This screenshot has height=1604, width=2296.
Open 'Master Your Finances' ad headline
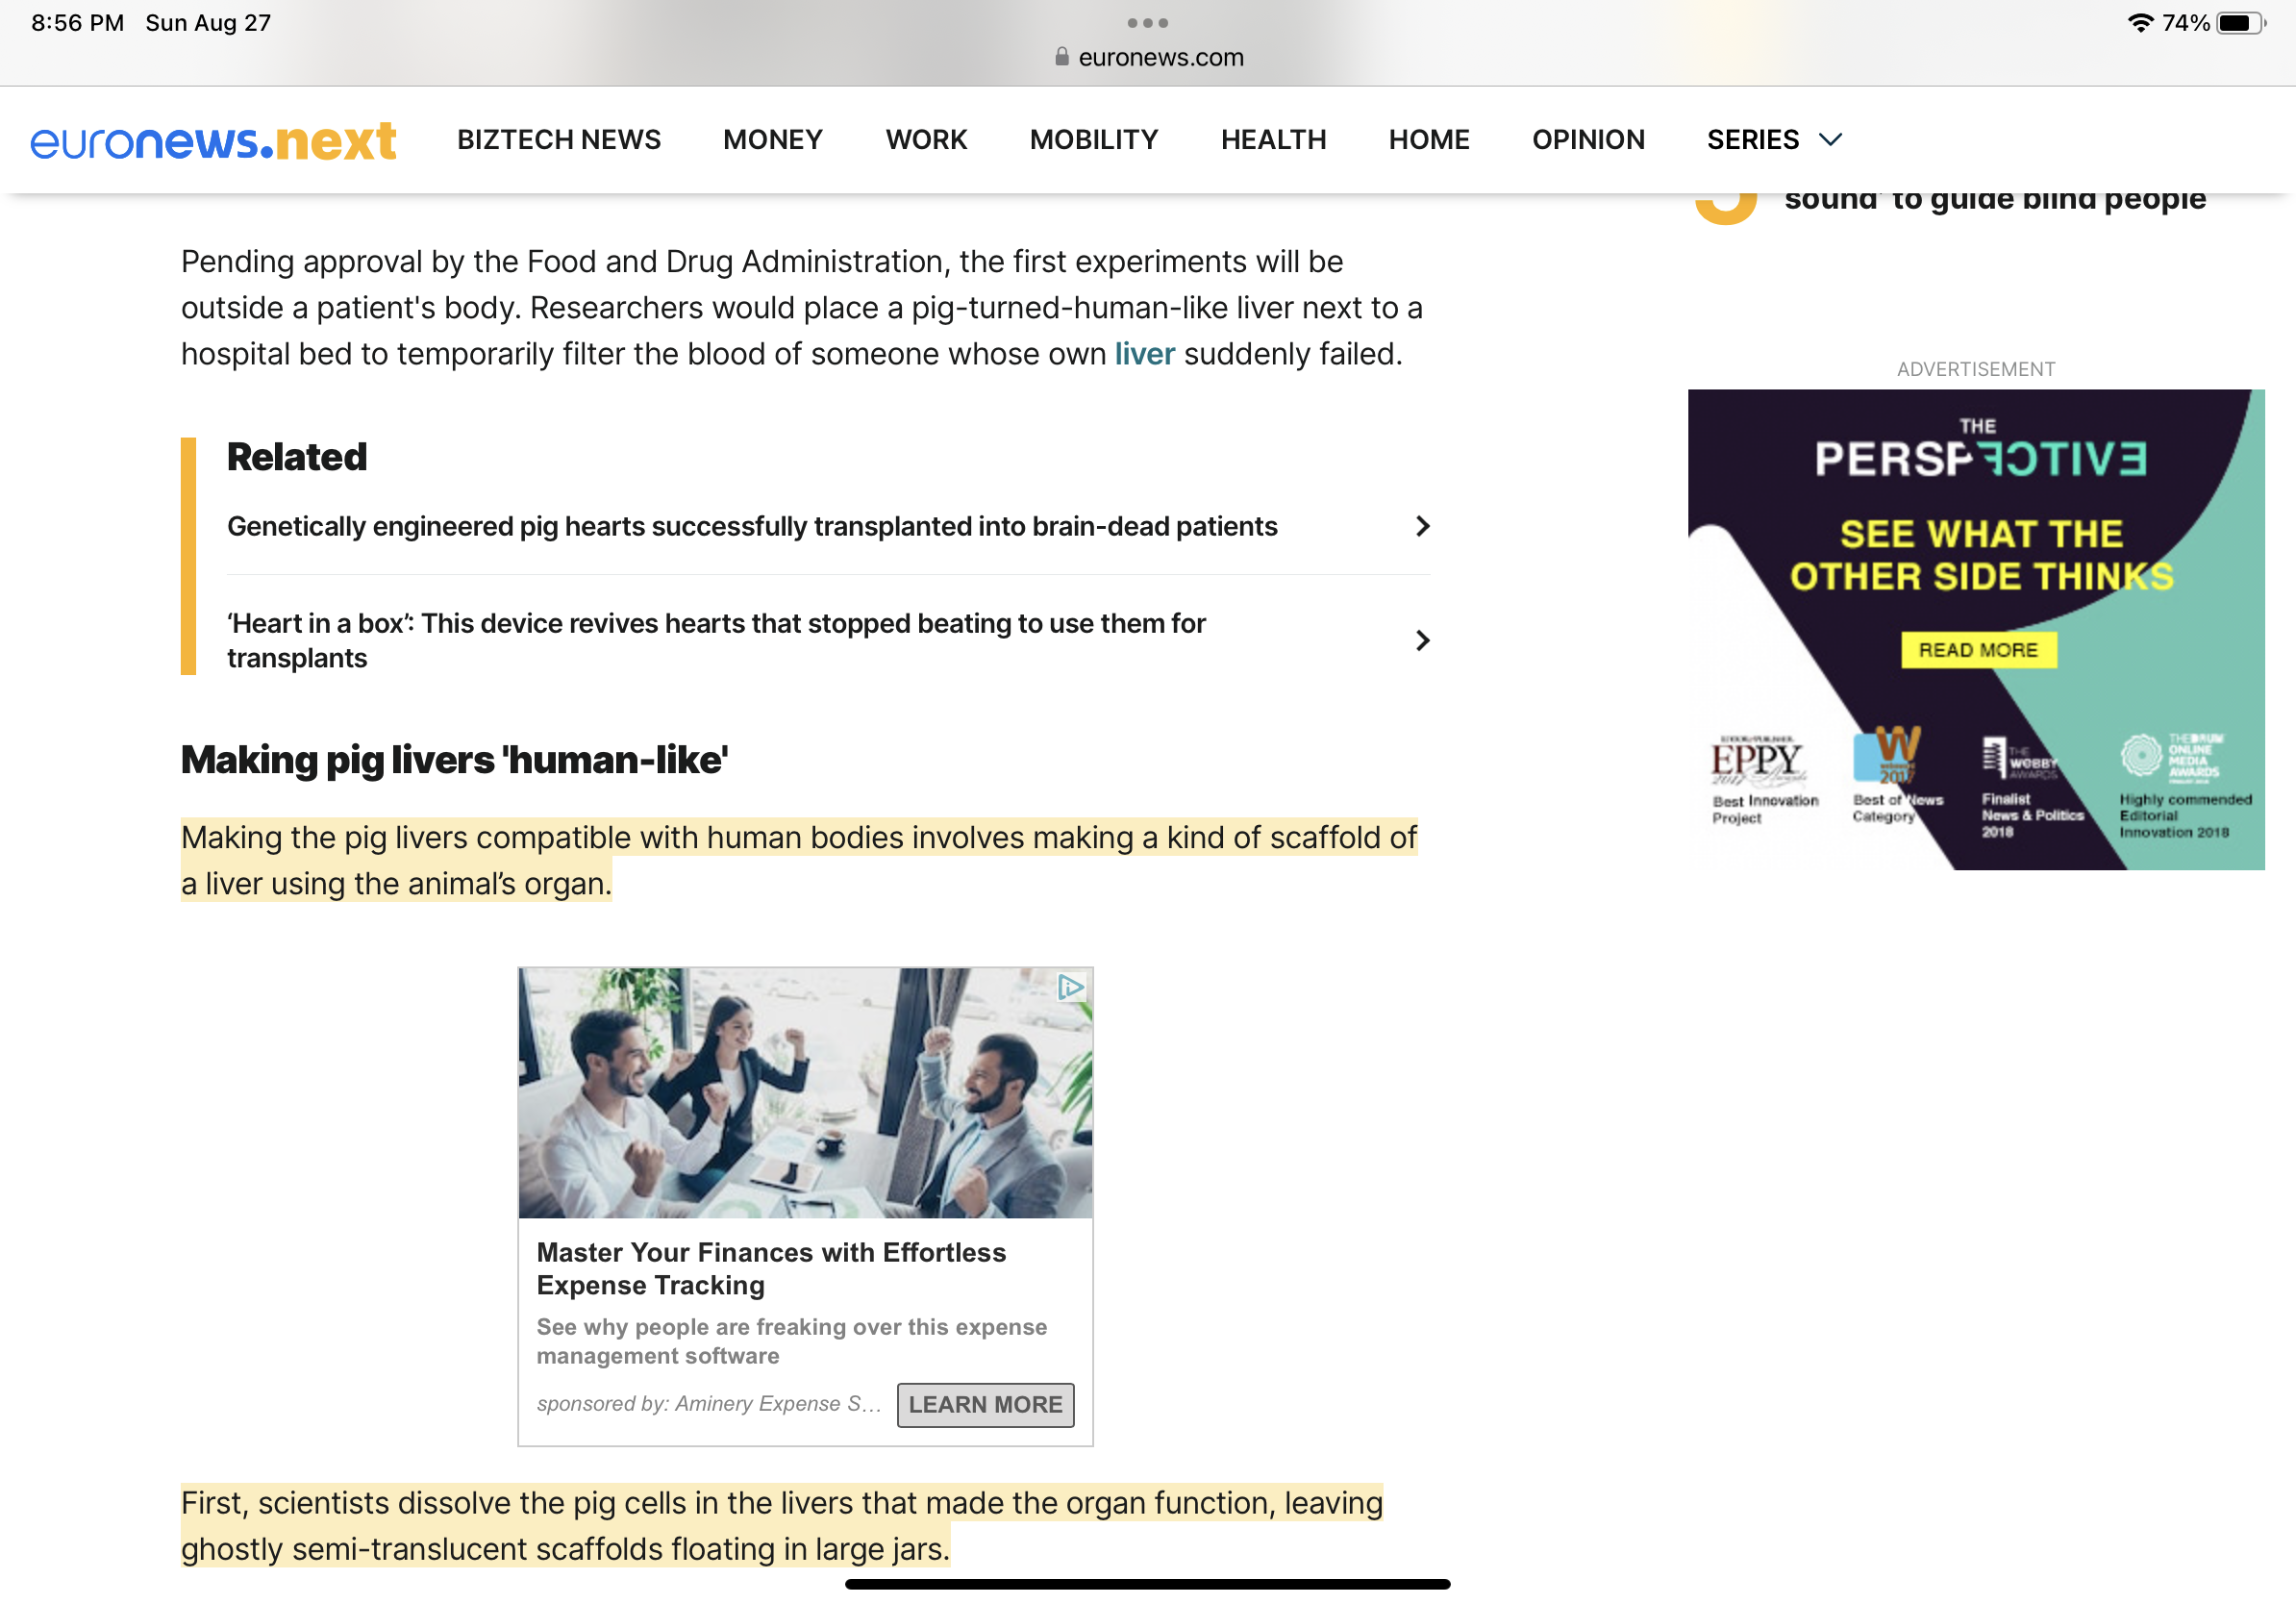point(771,1268)
